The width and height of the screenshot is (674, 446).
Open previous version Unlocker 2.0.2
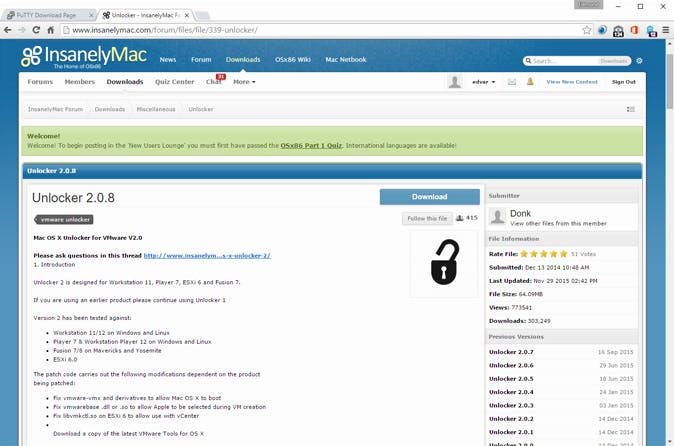(x=511, y=419)
